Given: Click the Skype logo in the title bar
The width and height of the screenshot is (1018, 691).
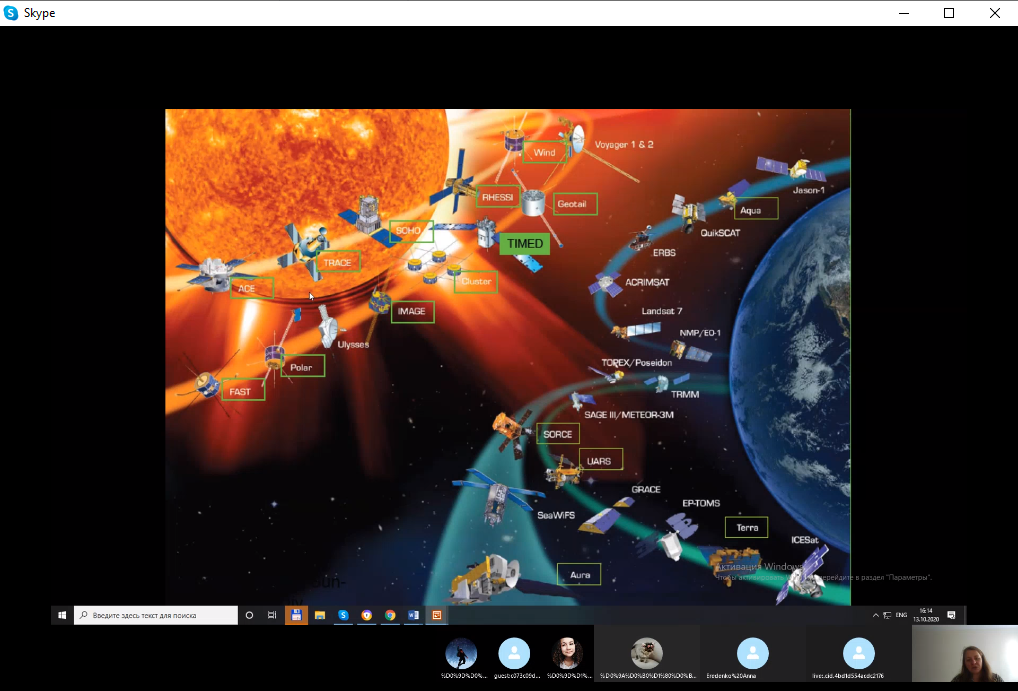Looking at the screenshot, I should tap(10, 13).
